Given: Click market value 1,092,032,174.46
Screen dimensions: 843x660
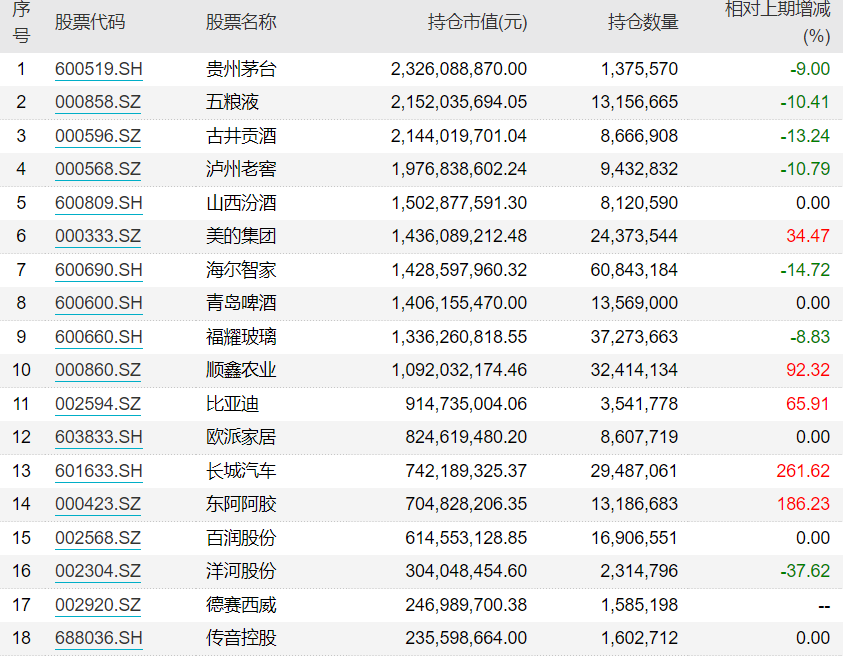Looking at the screenshot, I should pos(459,370).
